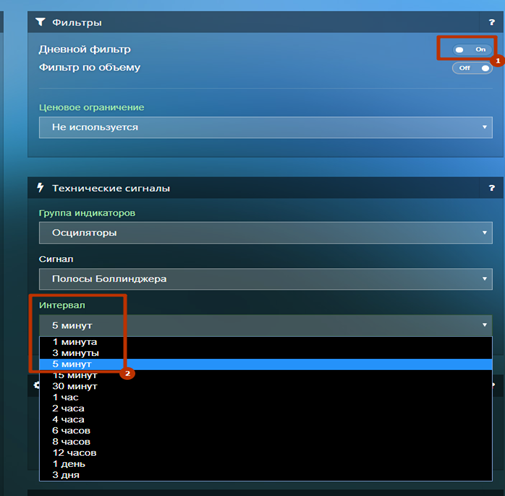Toggle the Дневной фильтр switch

(472, 50)
